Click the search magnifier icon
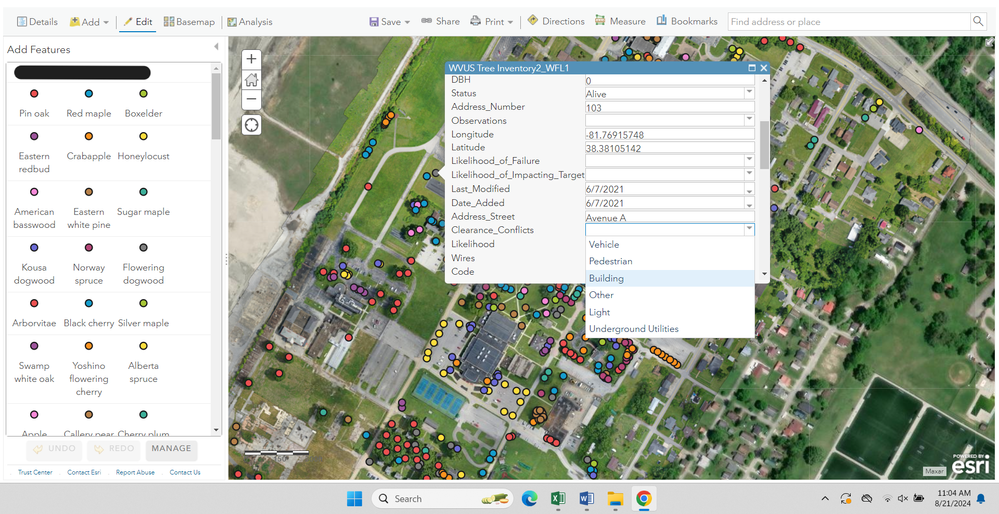 978,22
